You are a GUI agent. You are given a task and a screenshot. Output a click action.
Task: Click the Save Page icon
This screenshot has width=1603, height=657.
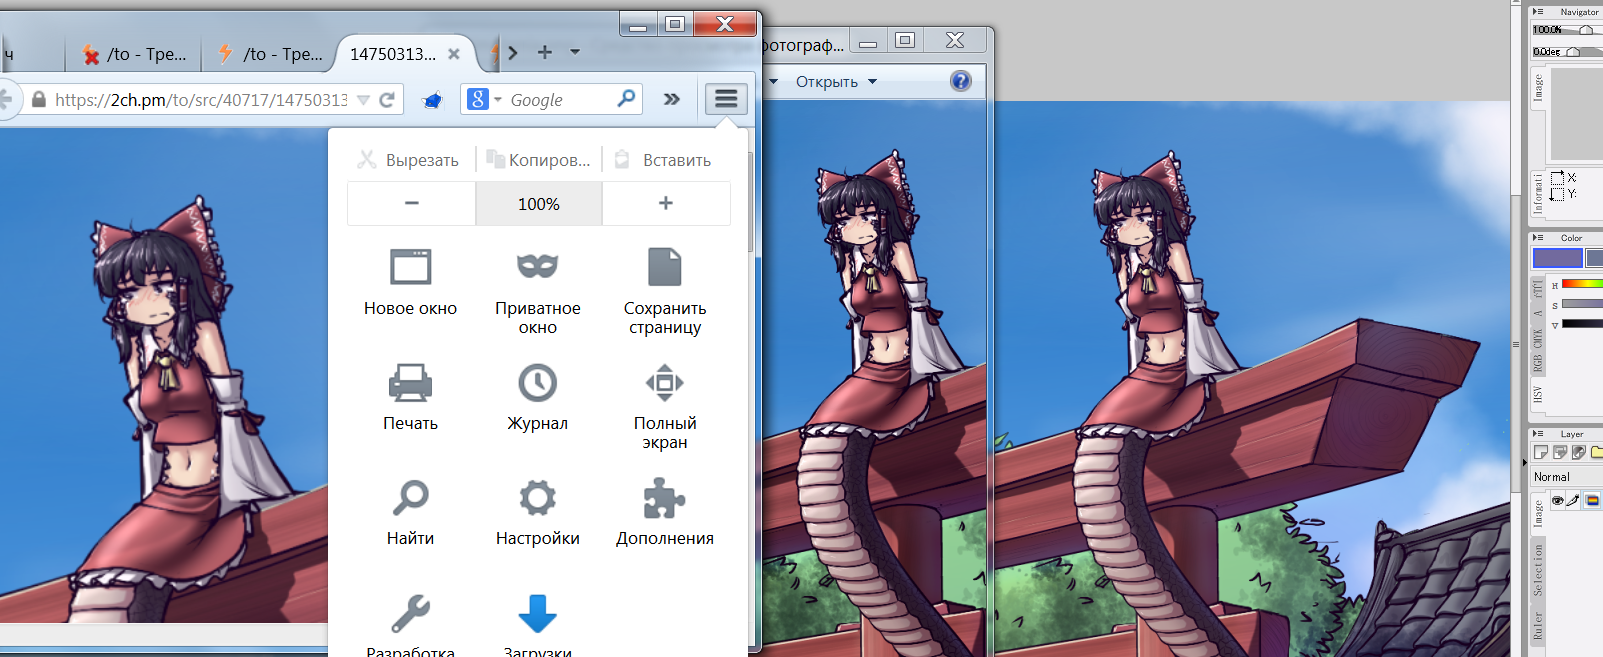coord(664,268)
